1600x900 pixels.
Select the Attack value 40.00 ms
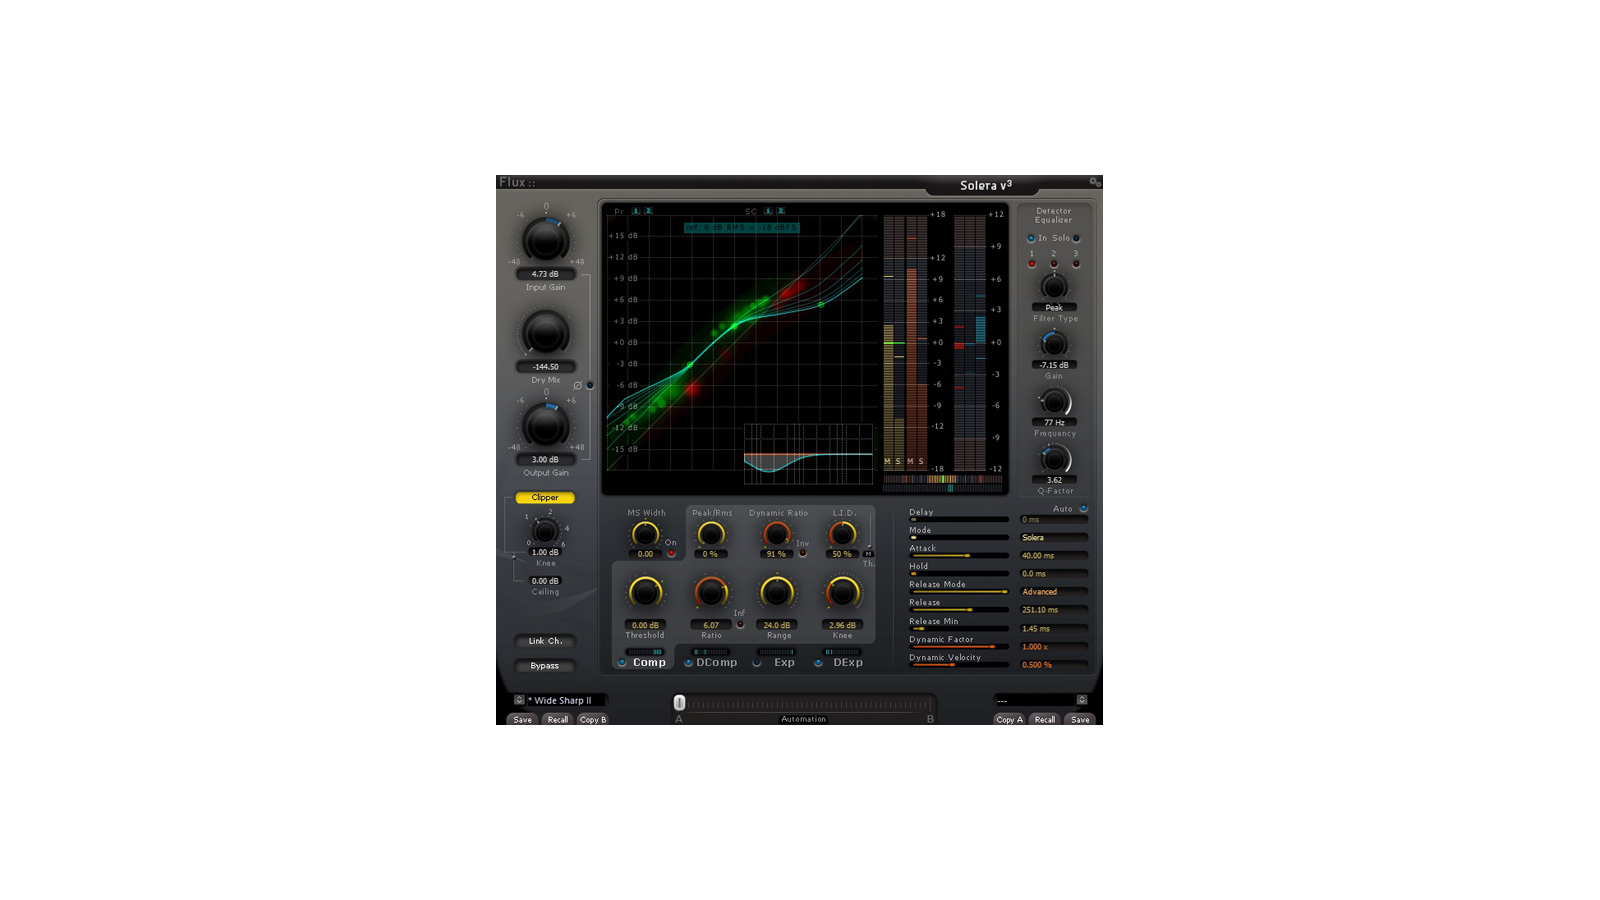pos(1054,556)
